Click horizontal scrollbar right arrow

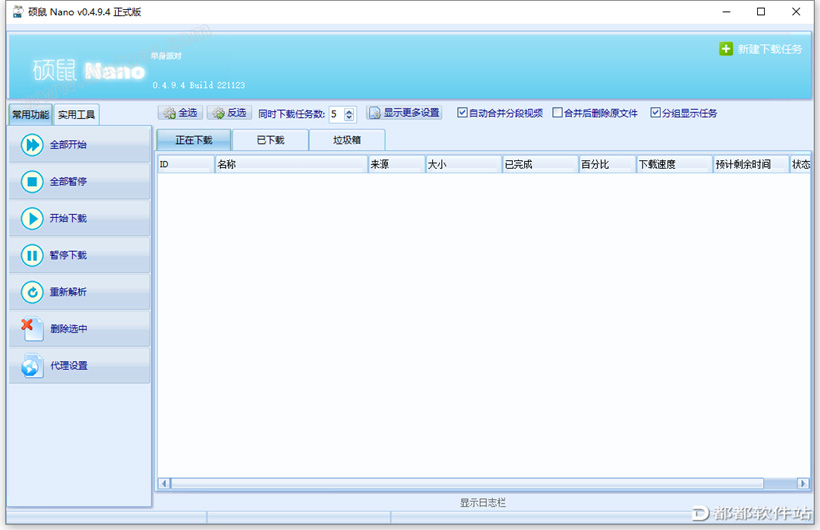(x=803, y=483)
